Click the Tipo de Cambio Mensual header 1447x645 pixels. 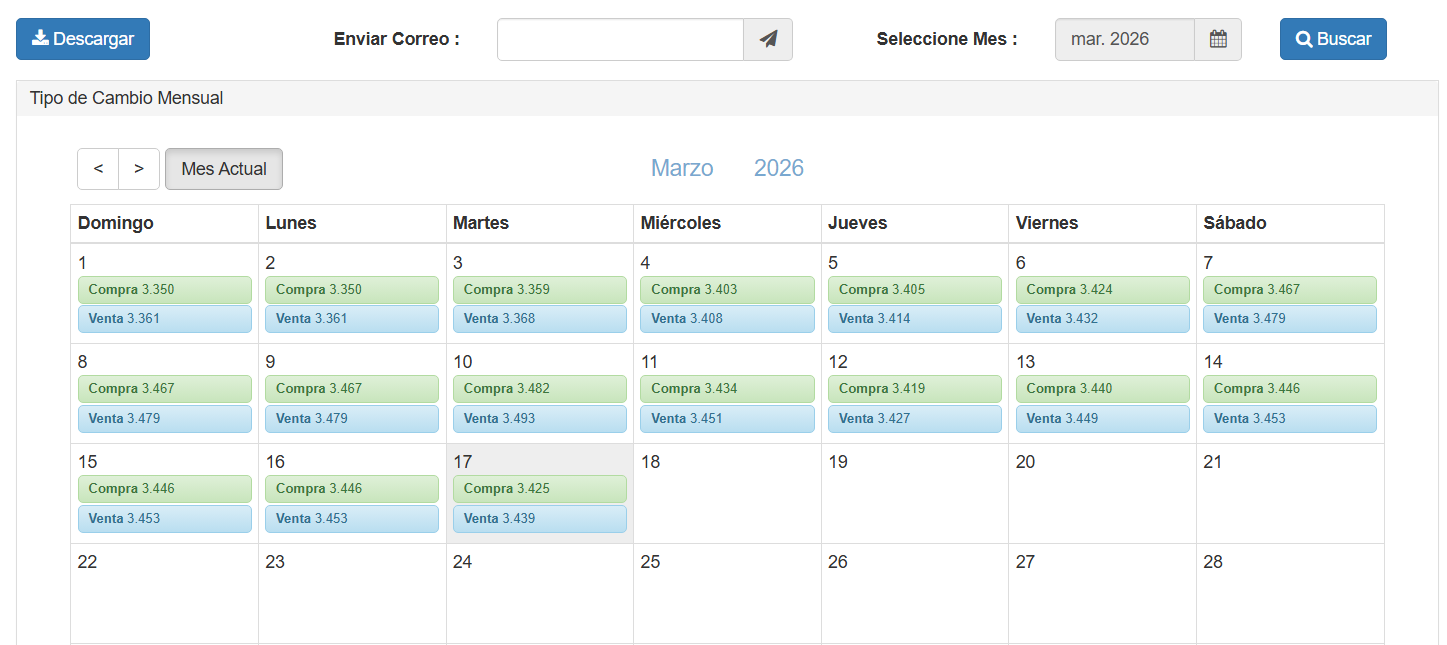pos(124,97)
